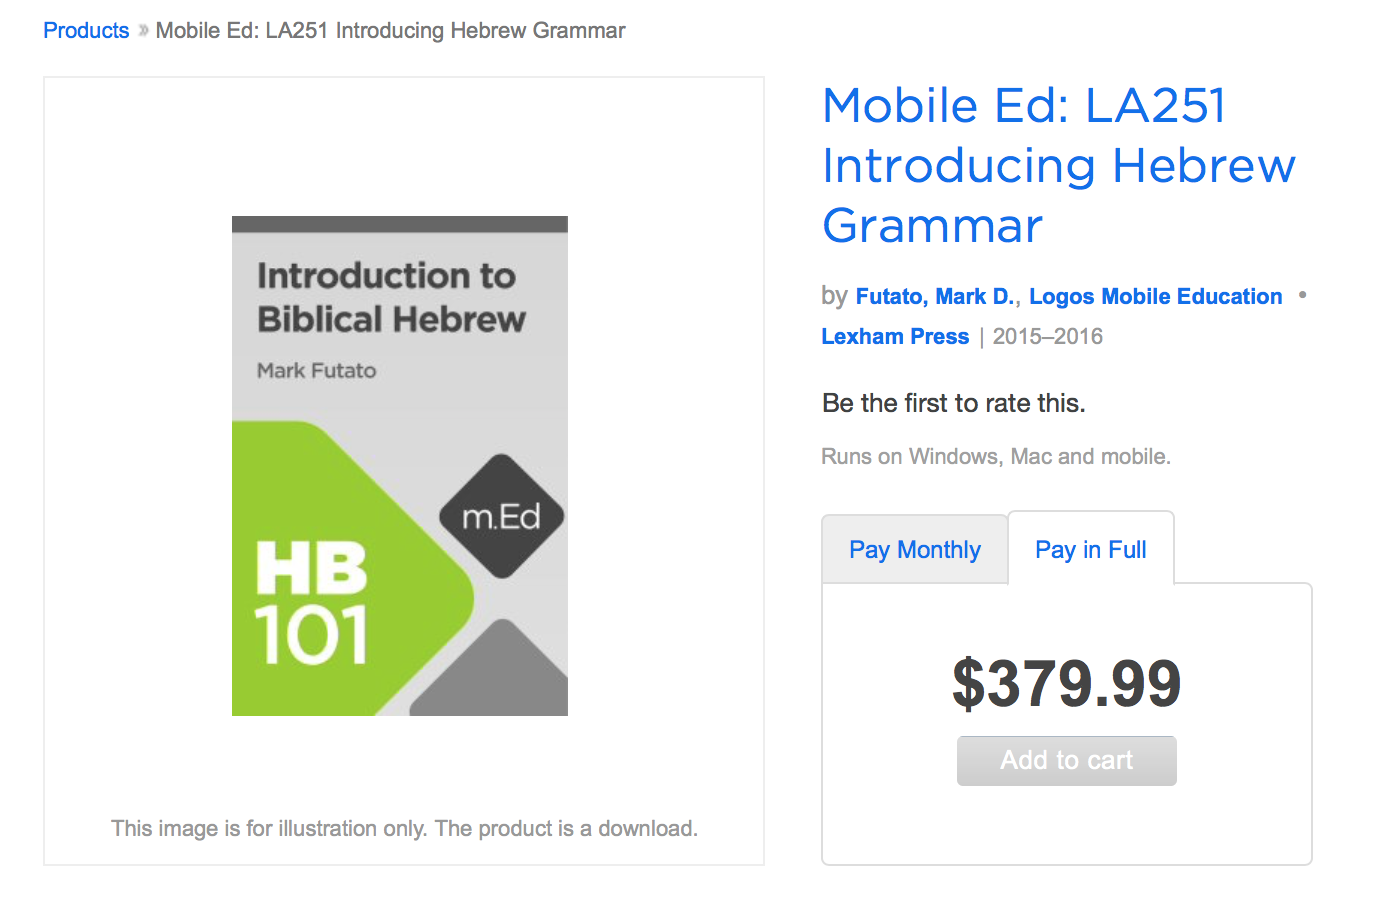
Task: Click 'Mark Futato' name on the cover
Action: click(316, 371)
